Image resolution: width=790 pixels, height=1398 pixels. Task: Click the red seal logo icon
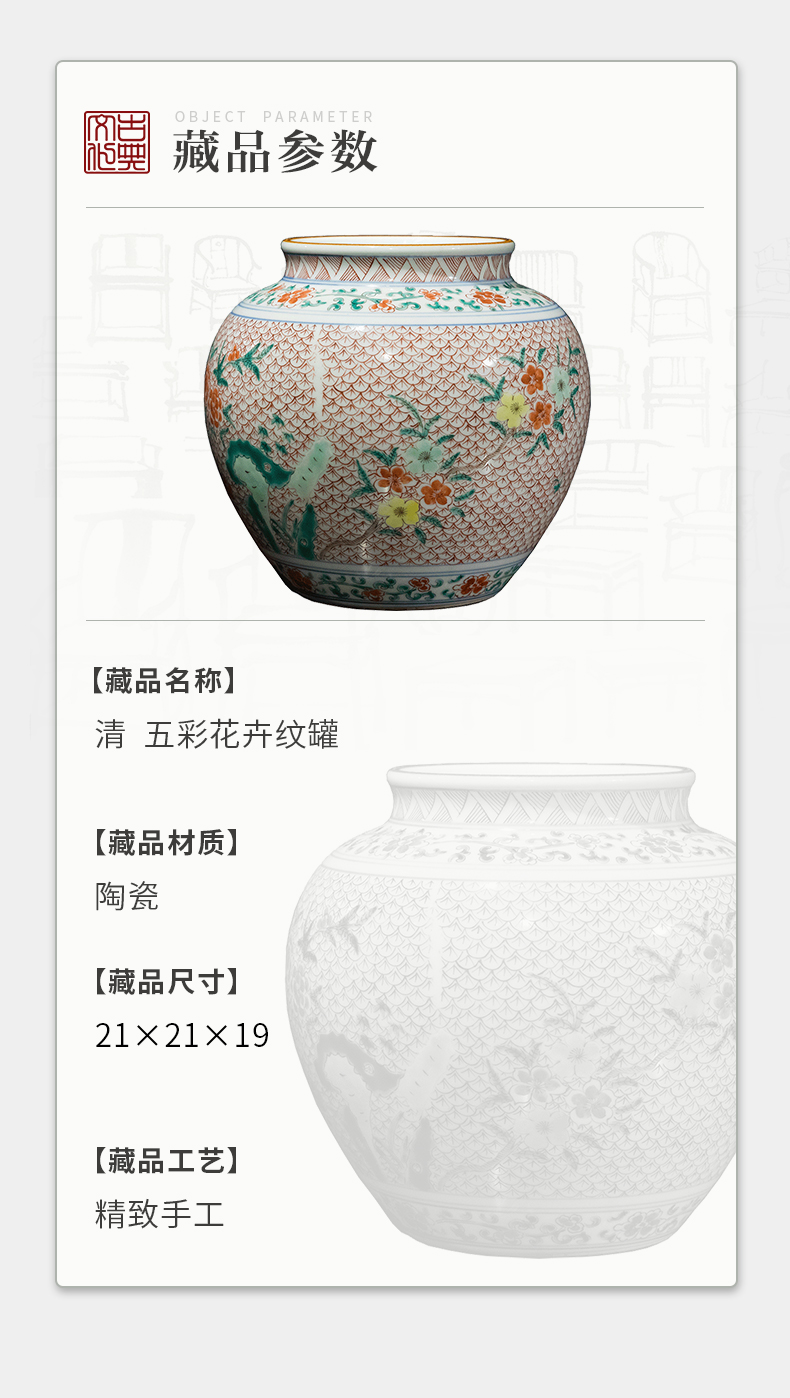click(117, 142)
